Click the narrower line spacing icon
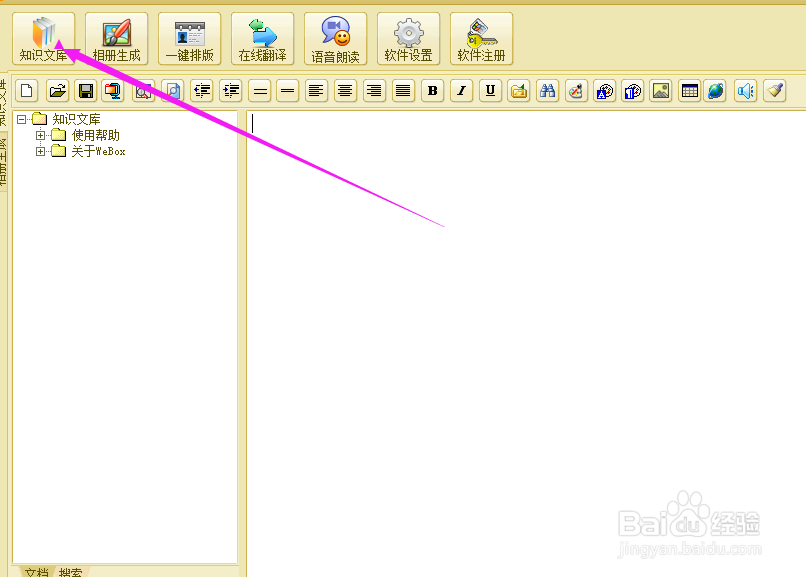Viewport: 806px width, 577px height. (x=288, y=91)
